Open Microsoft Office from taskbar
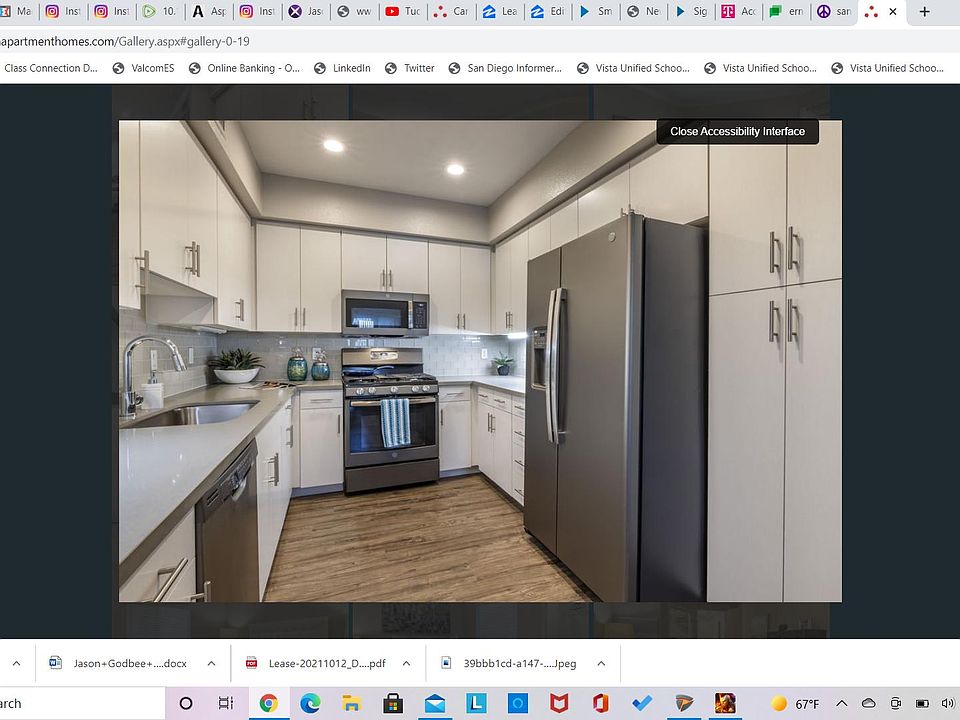The width and height of the screenshot is (960, 720). pos(601,703)
